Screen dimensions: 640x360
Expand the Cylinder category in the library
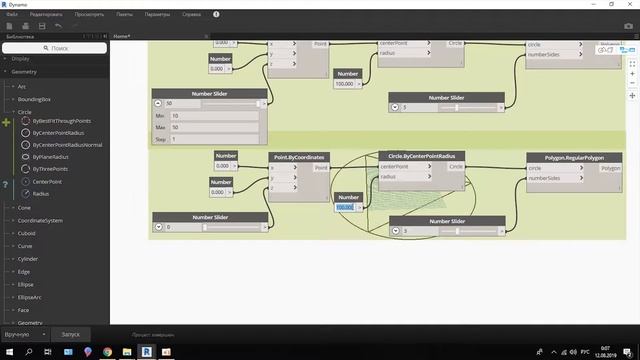13,259
